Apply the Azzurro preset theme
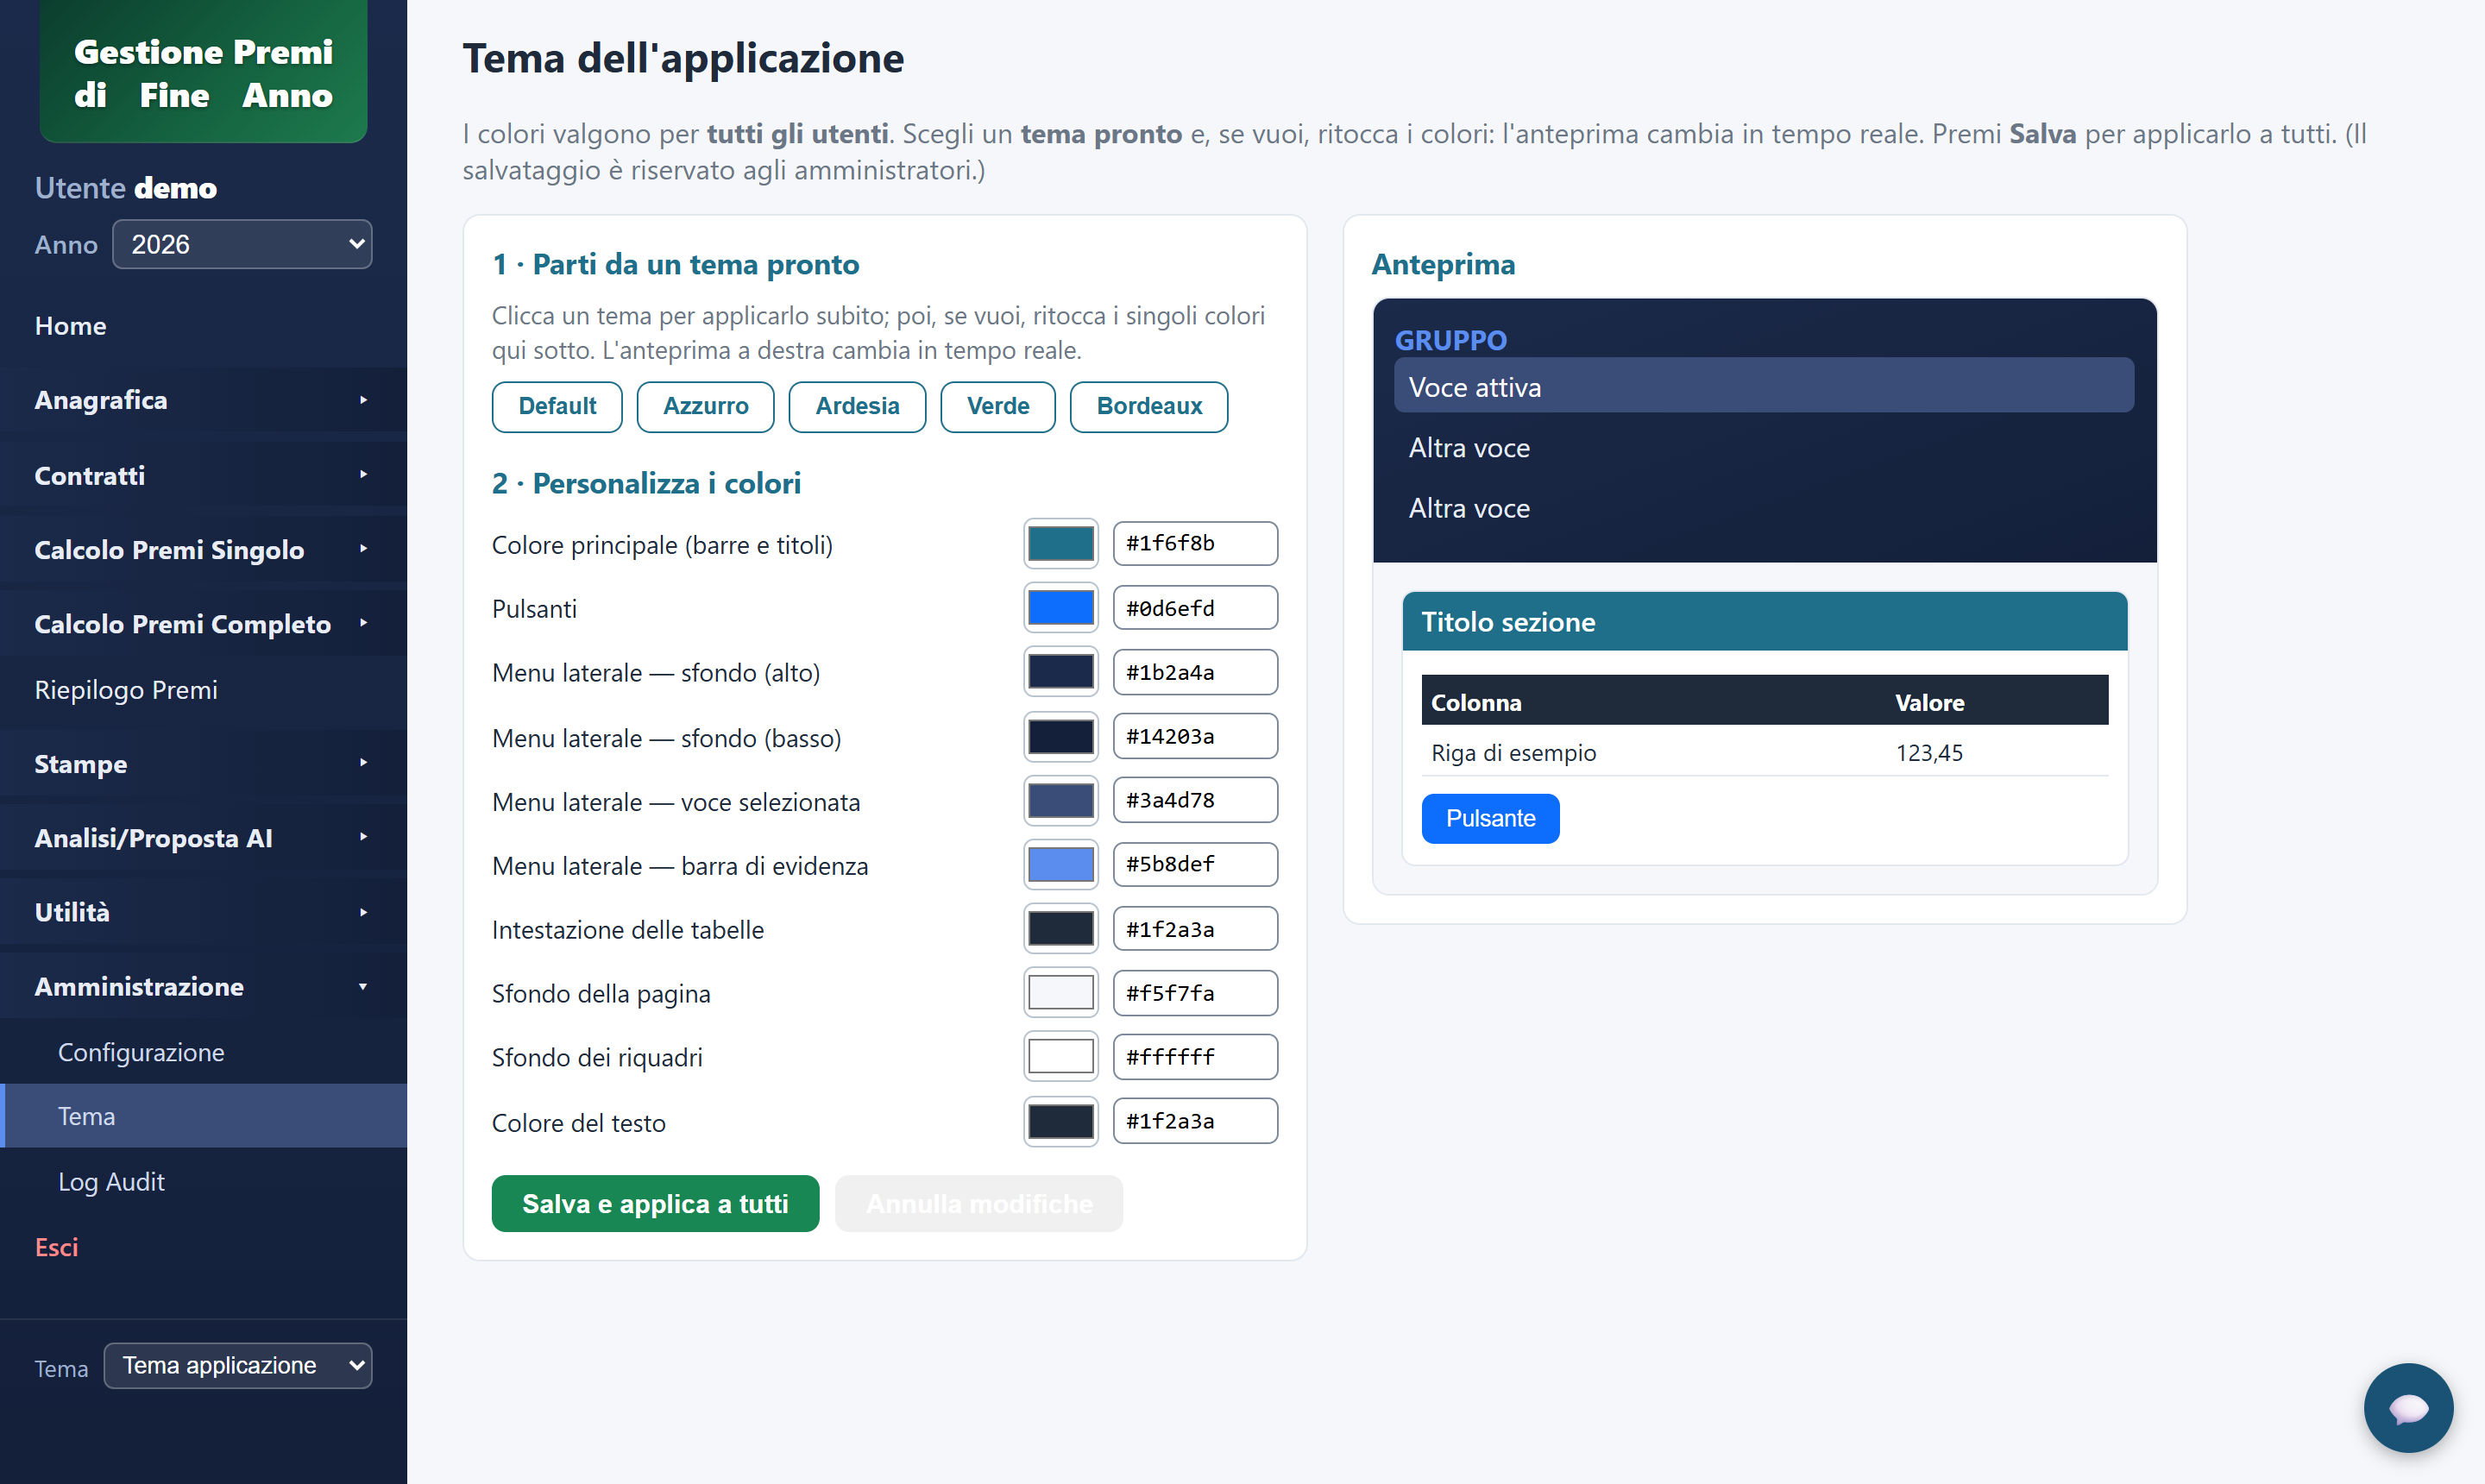The image size is (2485, 1484). point(705,406)
